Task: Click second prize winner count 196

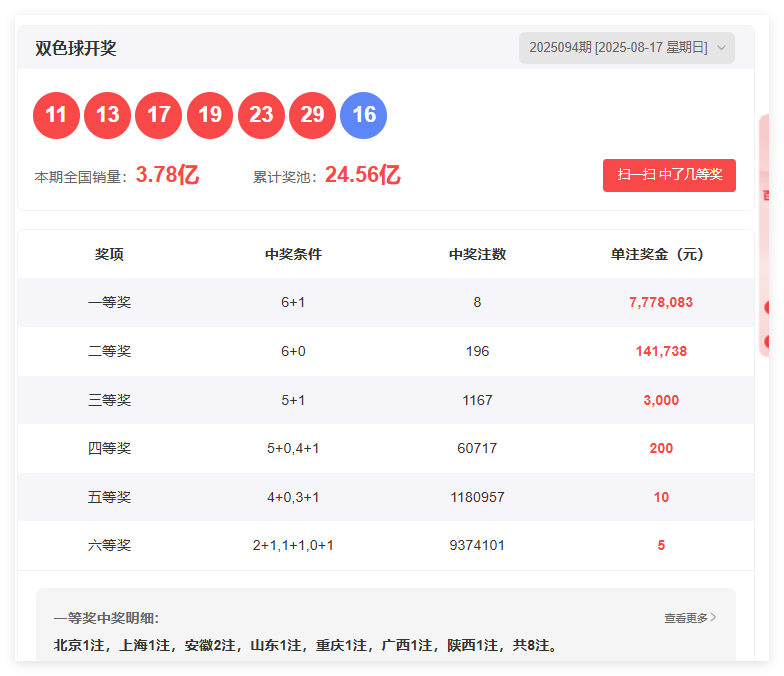Action: pos(478,351)
